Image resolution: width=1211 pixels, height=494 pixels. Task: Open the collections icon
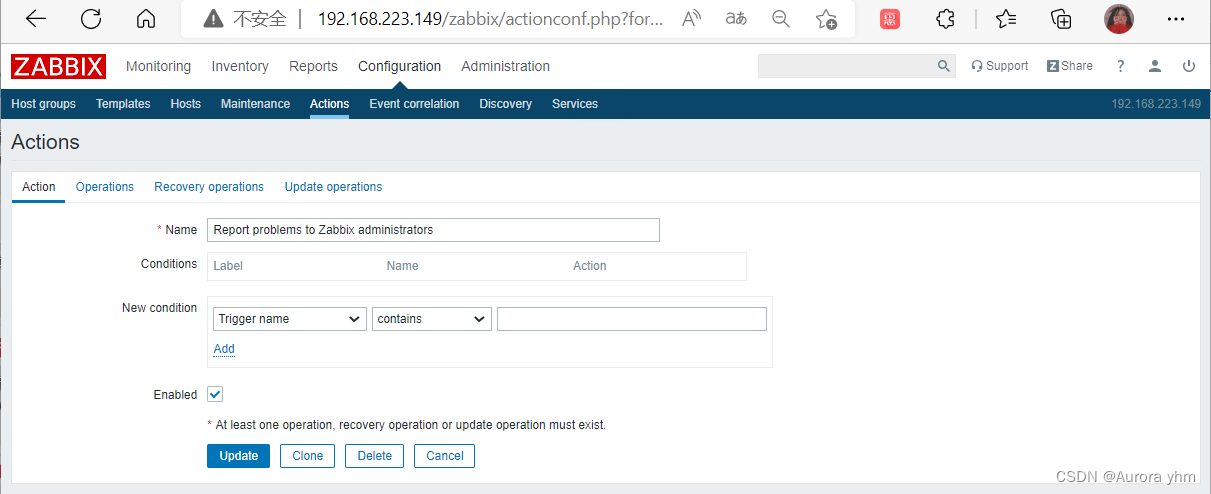coord(1061,19)
